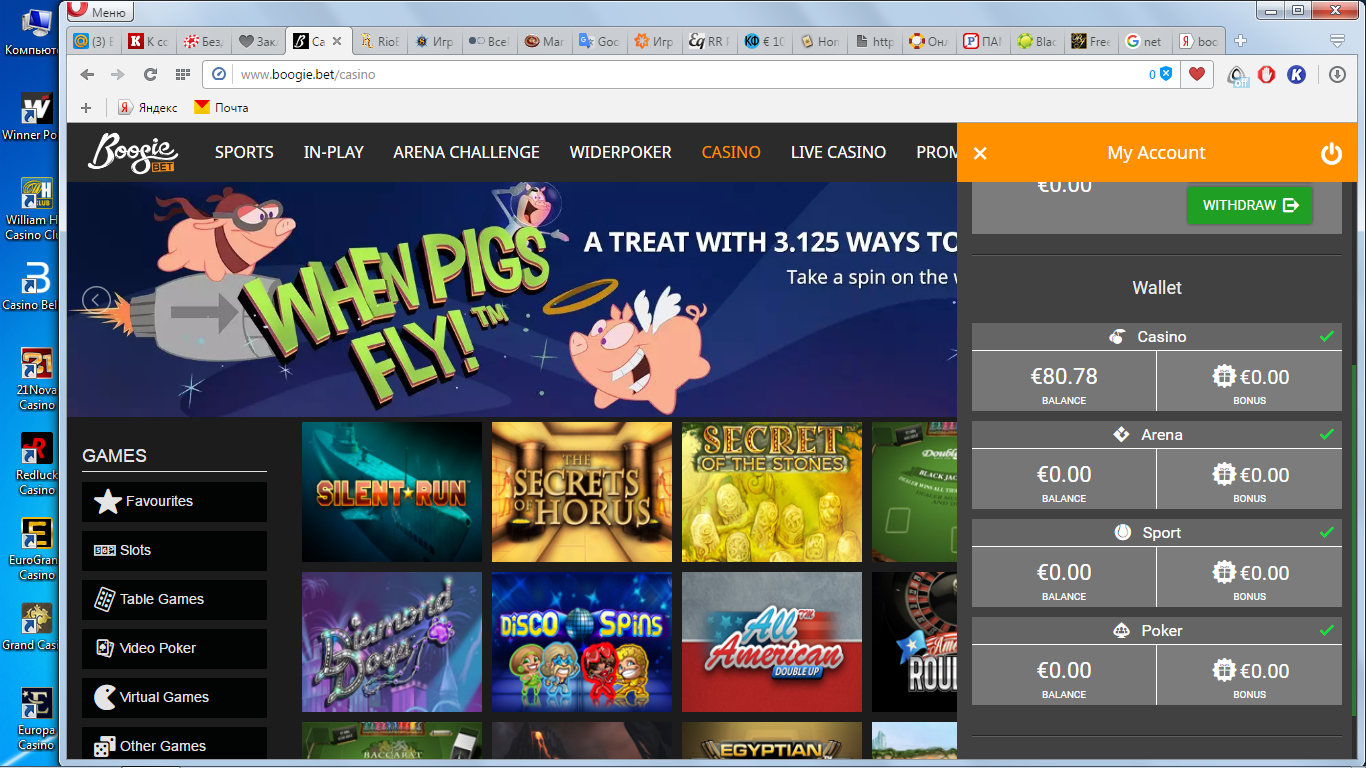Toggle the Arena wallet green checkmark
The width and height of the screenshot is (1366, 768).
point(1327,434)
